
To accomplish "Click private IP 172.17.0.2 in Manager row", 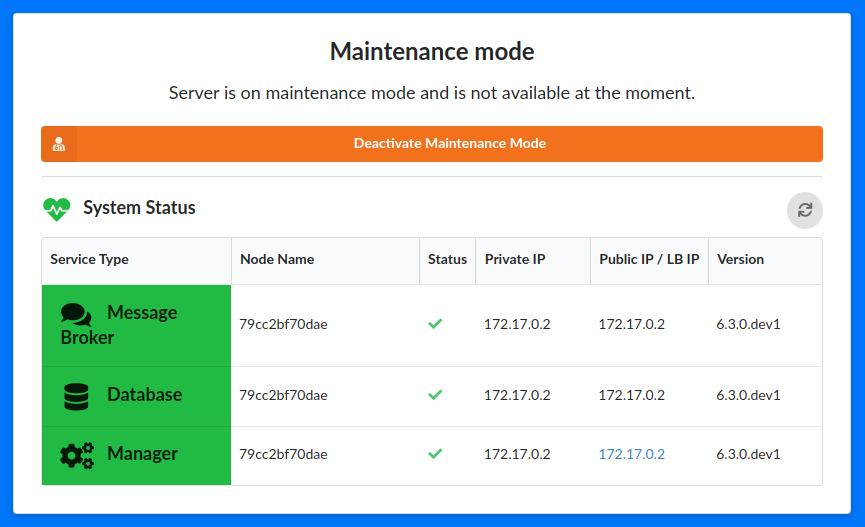I will (517, 454).
